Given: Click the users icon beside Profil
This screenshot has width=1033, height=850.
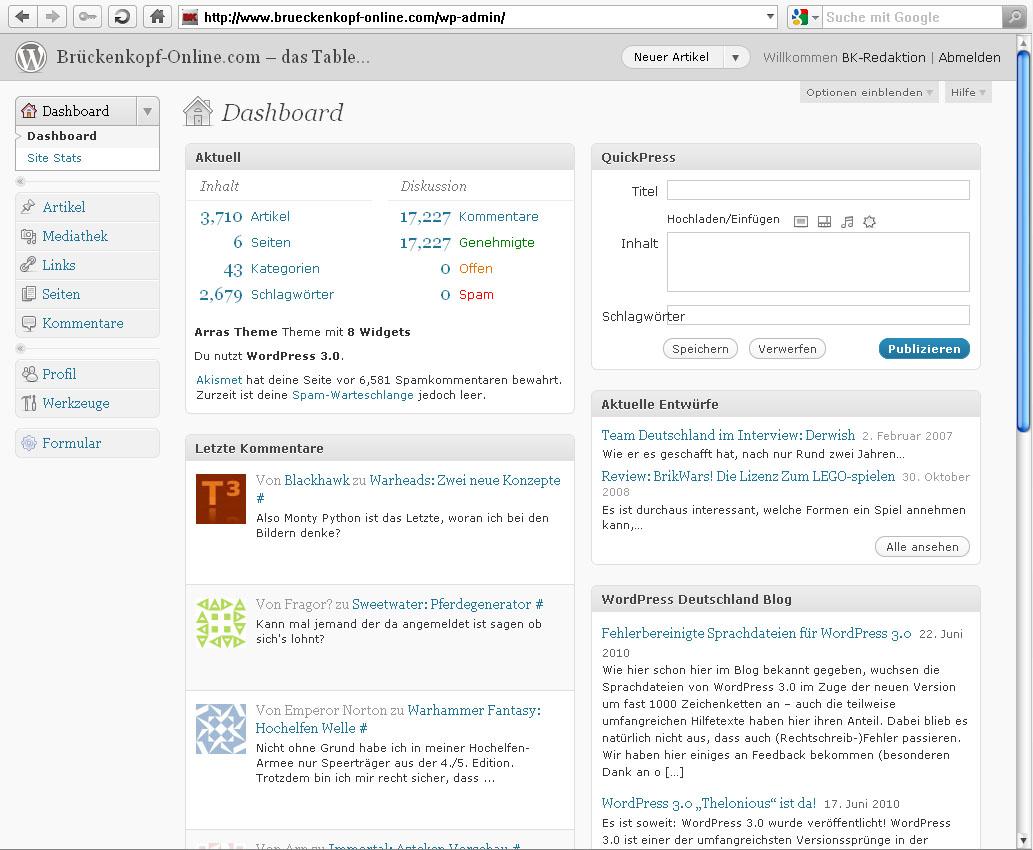Looking at the screenshot, I should [x=29, y=374].
